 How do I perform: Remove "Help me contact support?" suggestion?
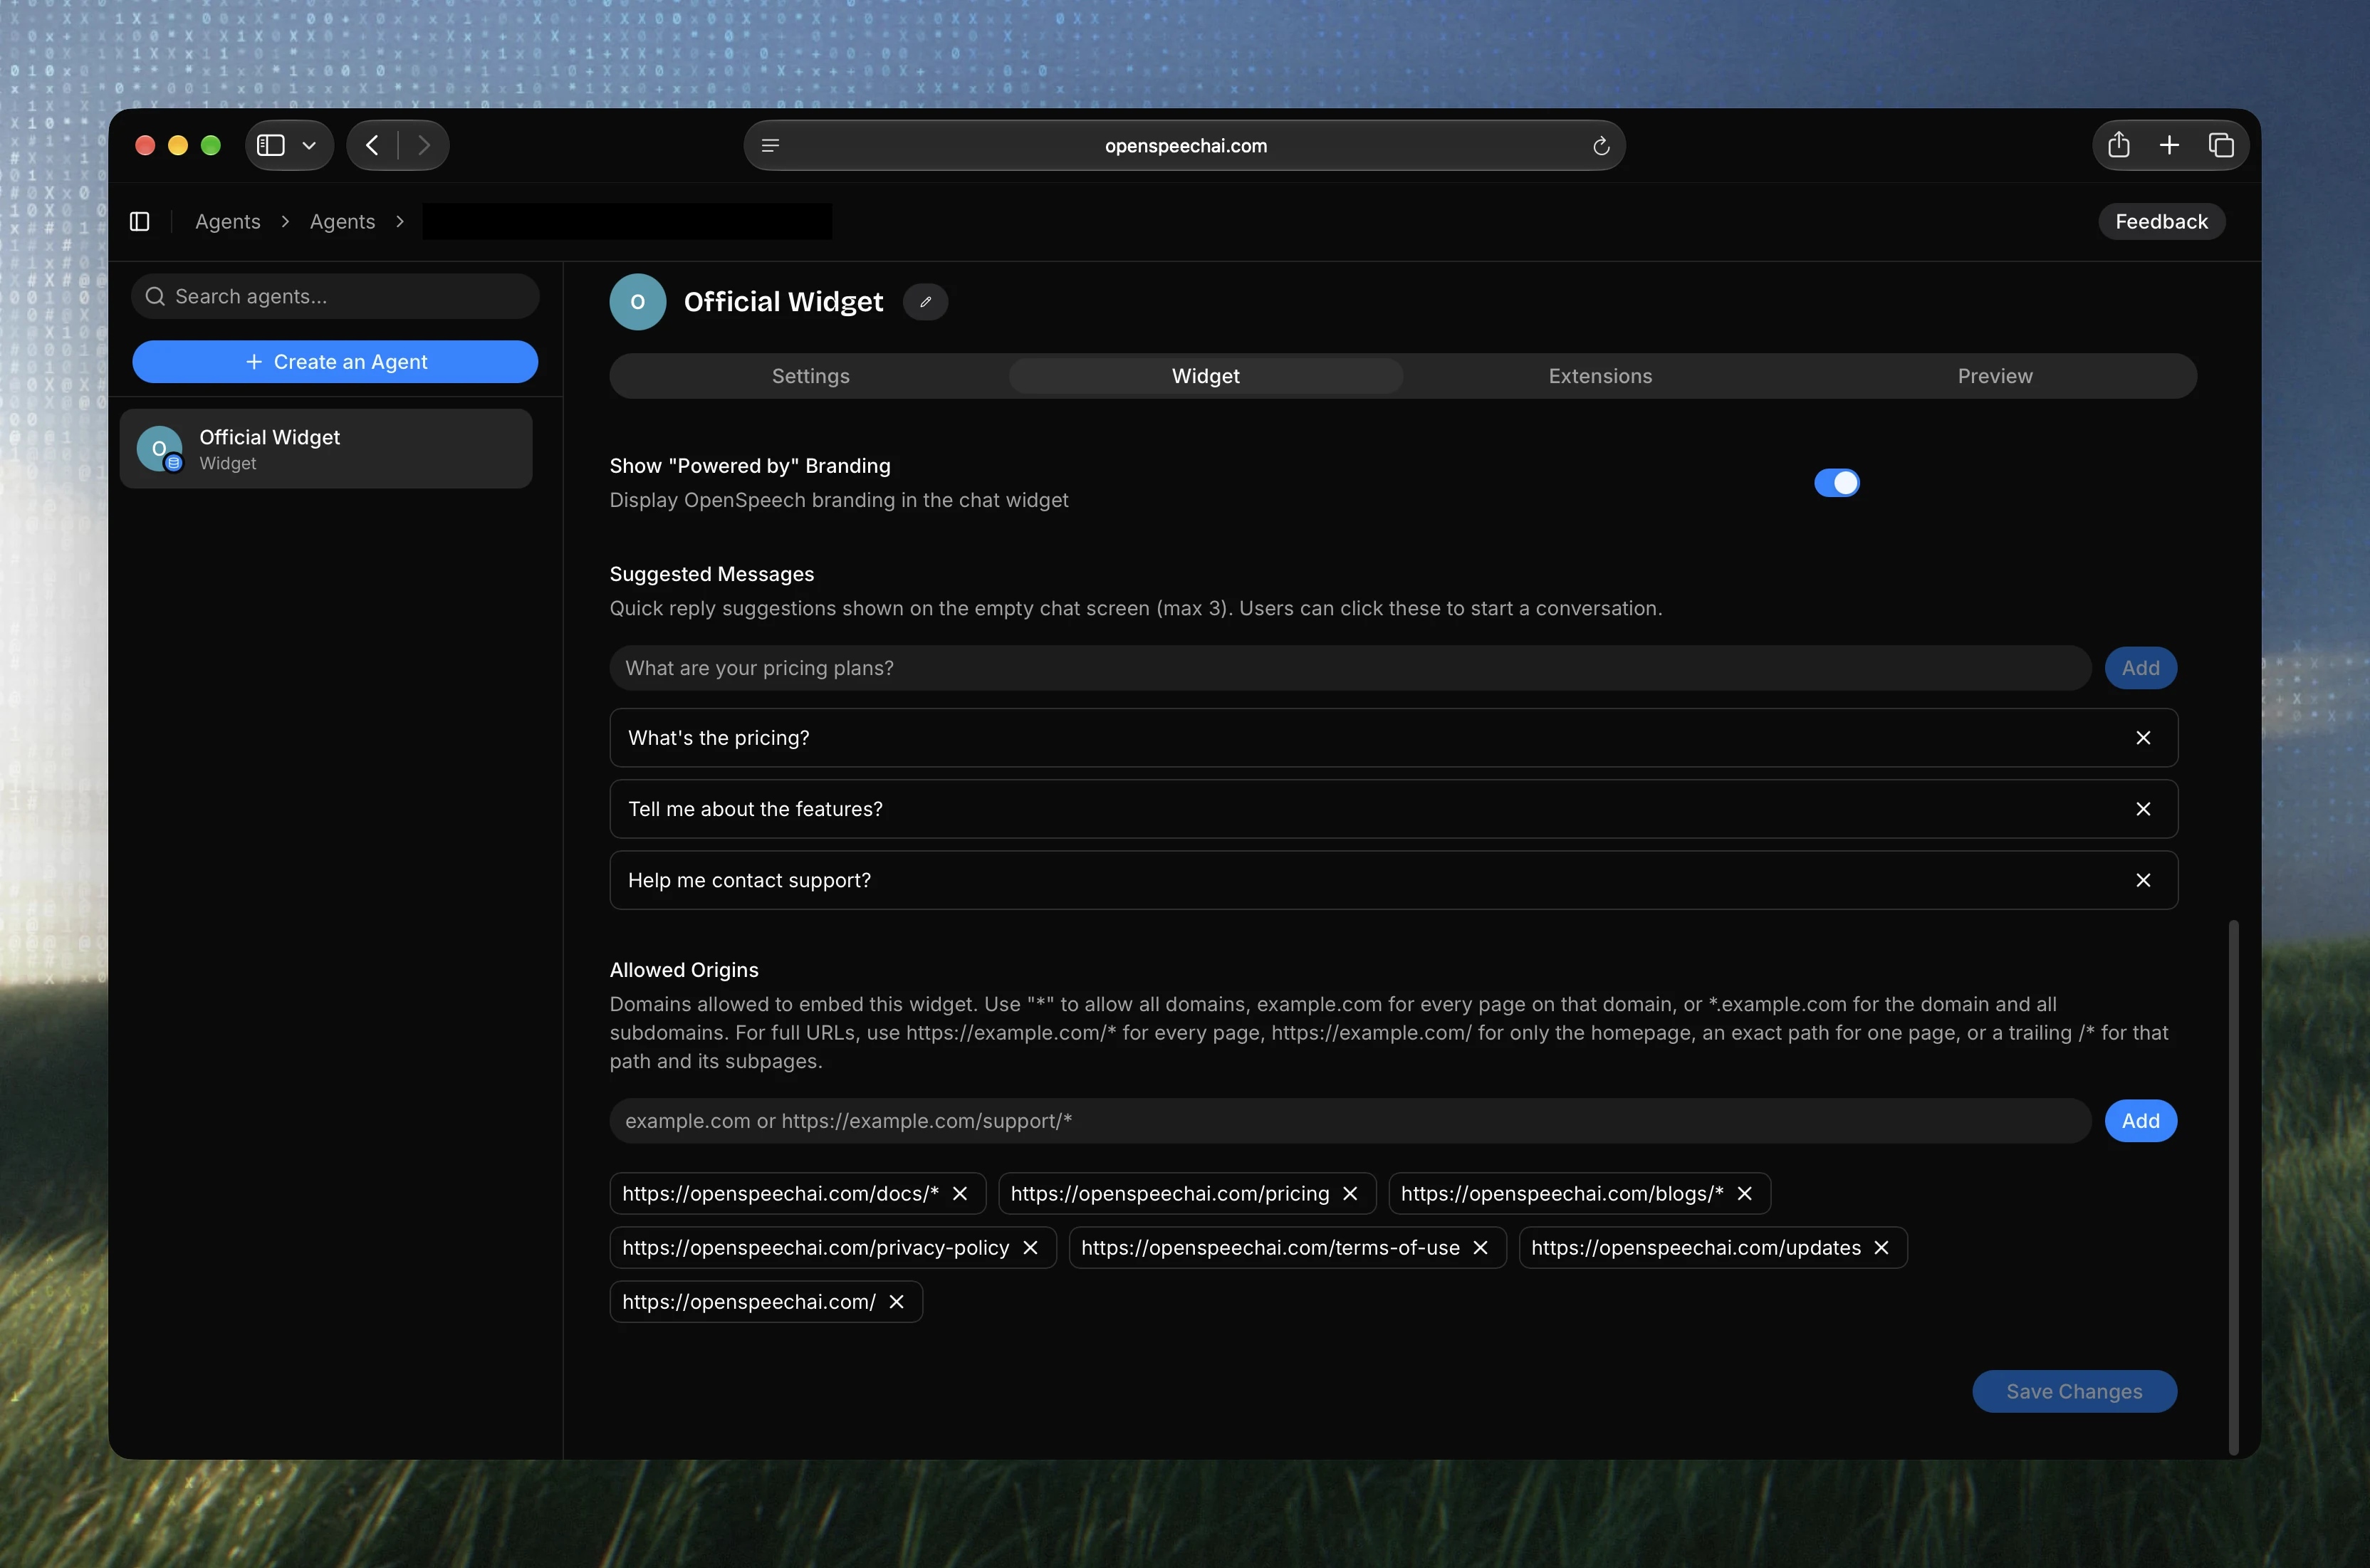[x=2143, y=880]
